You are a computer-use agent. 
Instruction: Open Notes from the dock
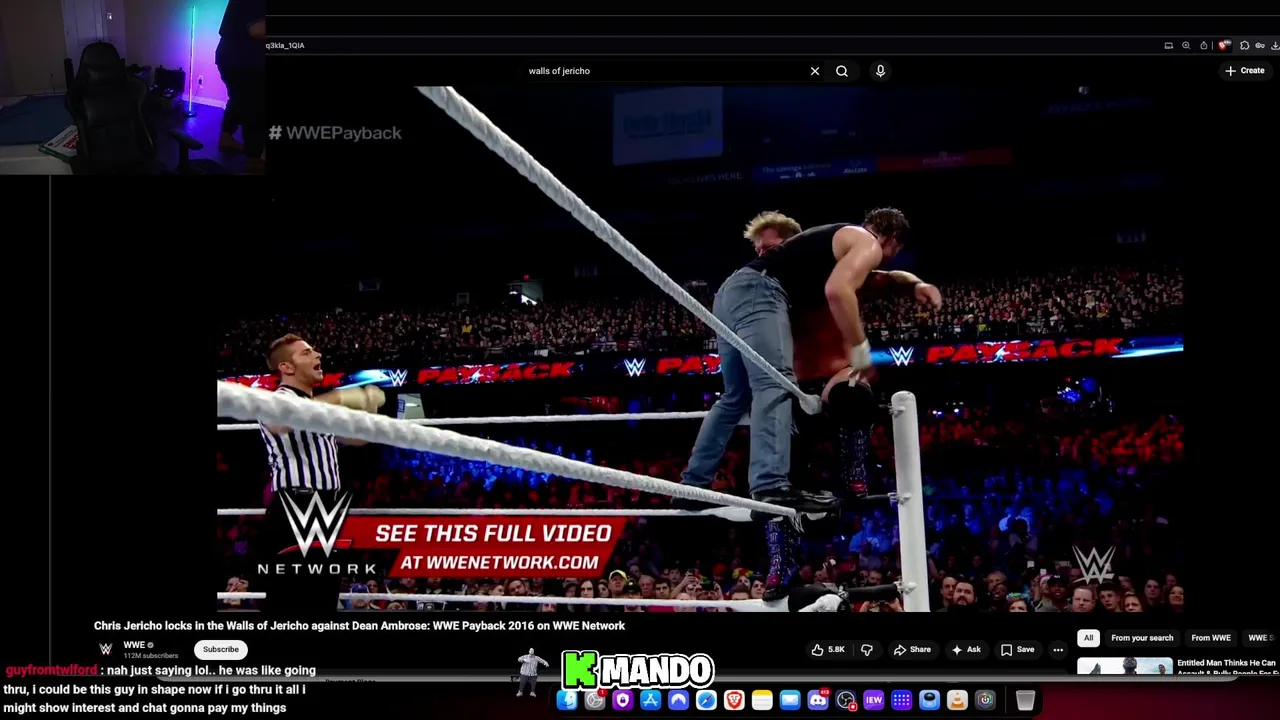762,700
